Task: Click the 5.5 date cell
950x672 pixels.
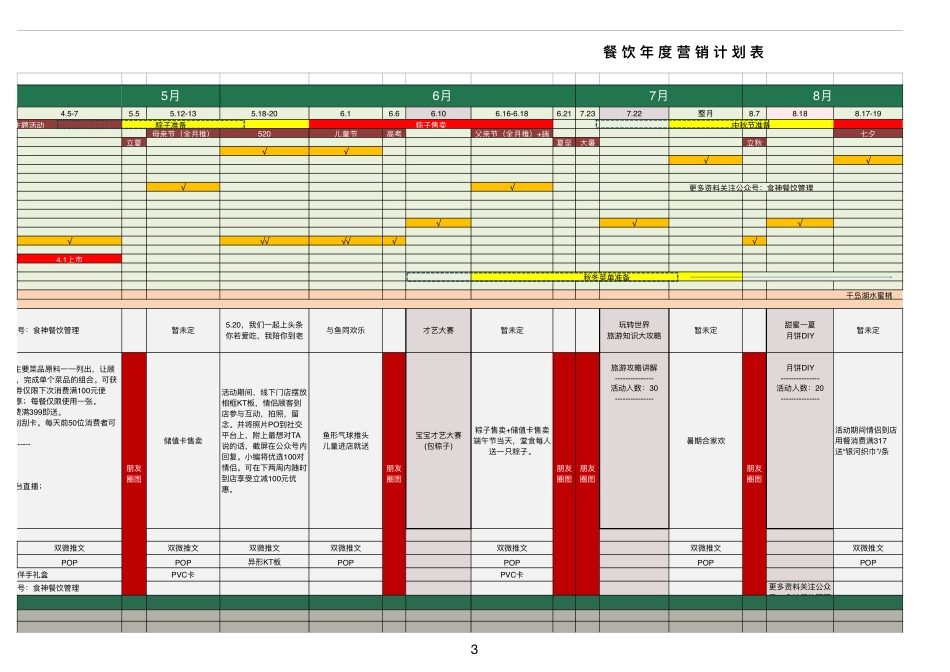Action: click(134, 113)
